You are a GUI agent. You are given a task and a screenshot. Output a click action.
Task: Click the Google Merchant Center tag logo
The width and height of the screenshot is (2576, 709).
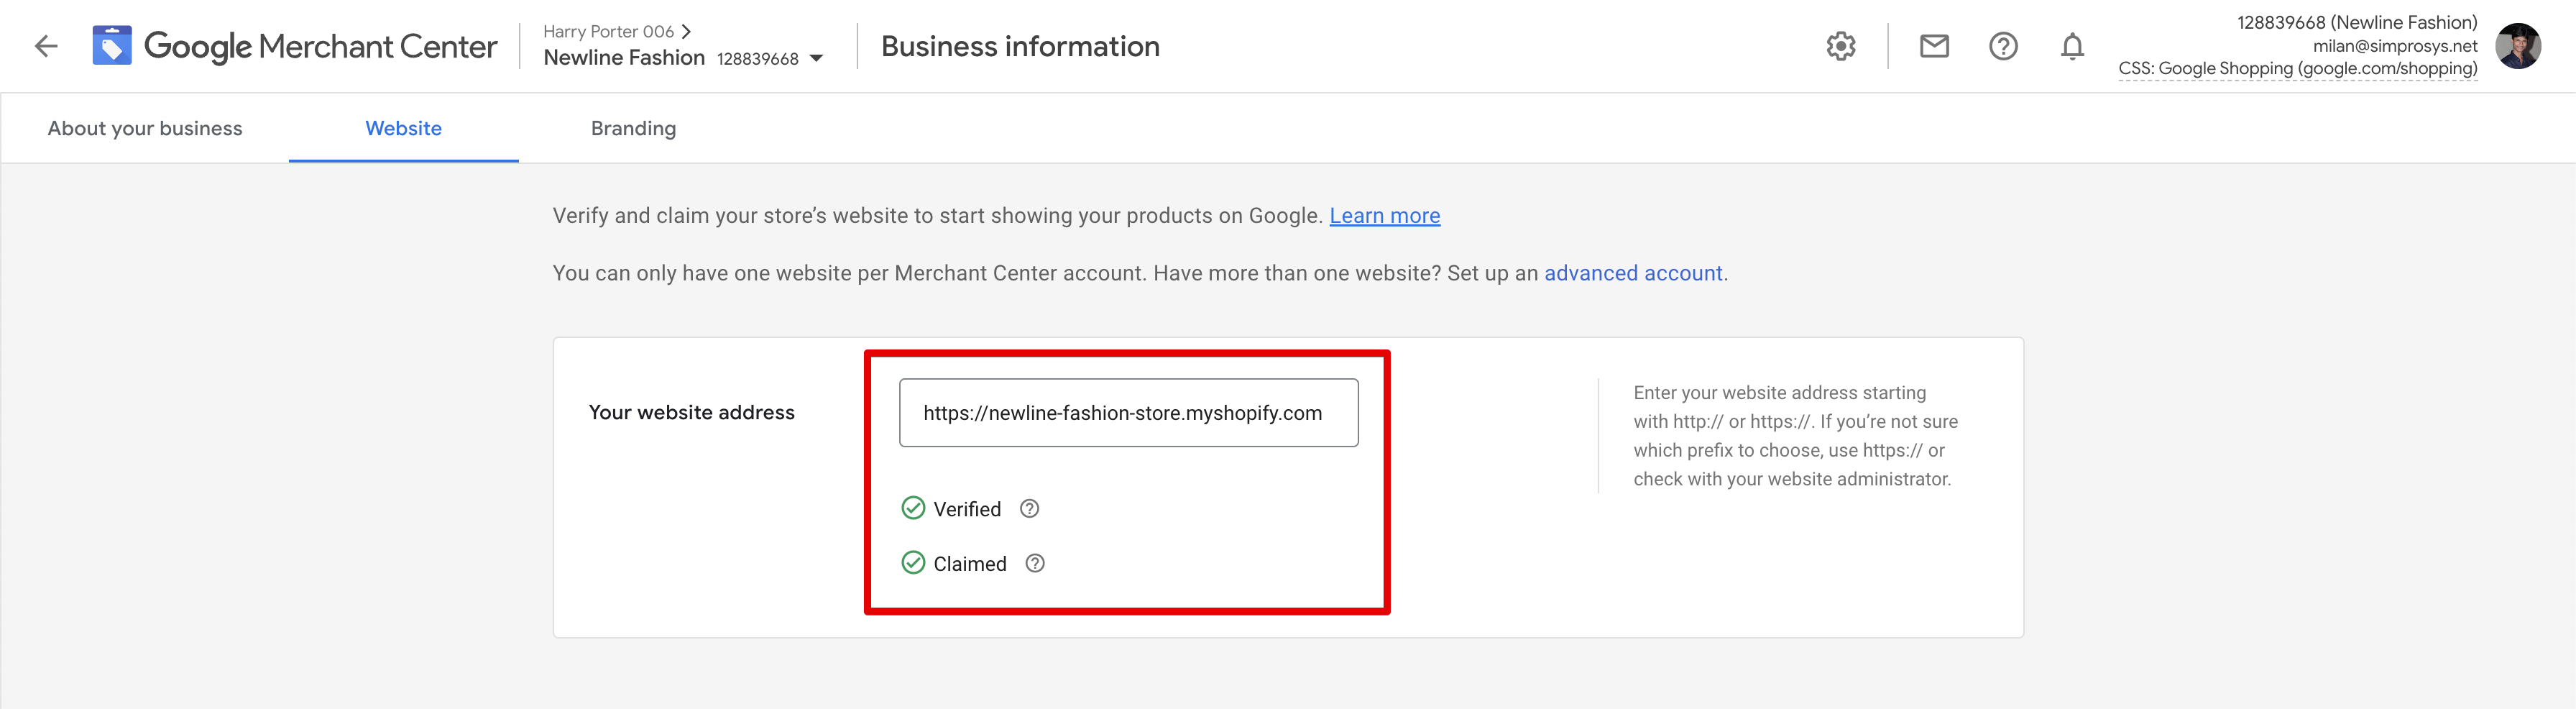pyautogui.click(x=112, y=46)
